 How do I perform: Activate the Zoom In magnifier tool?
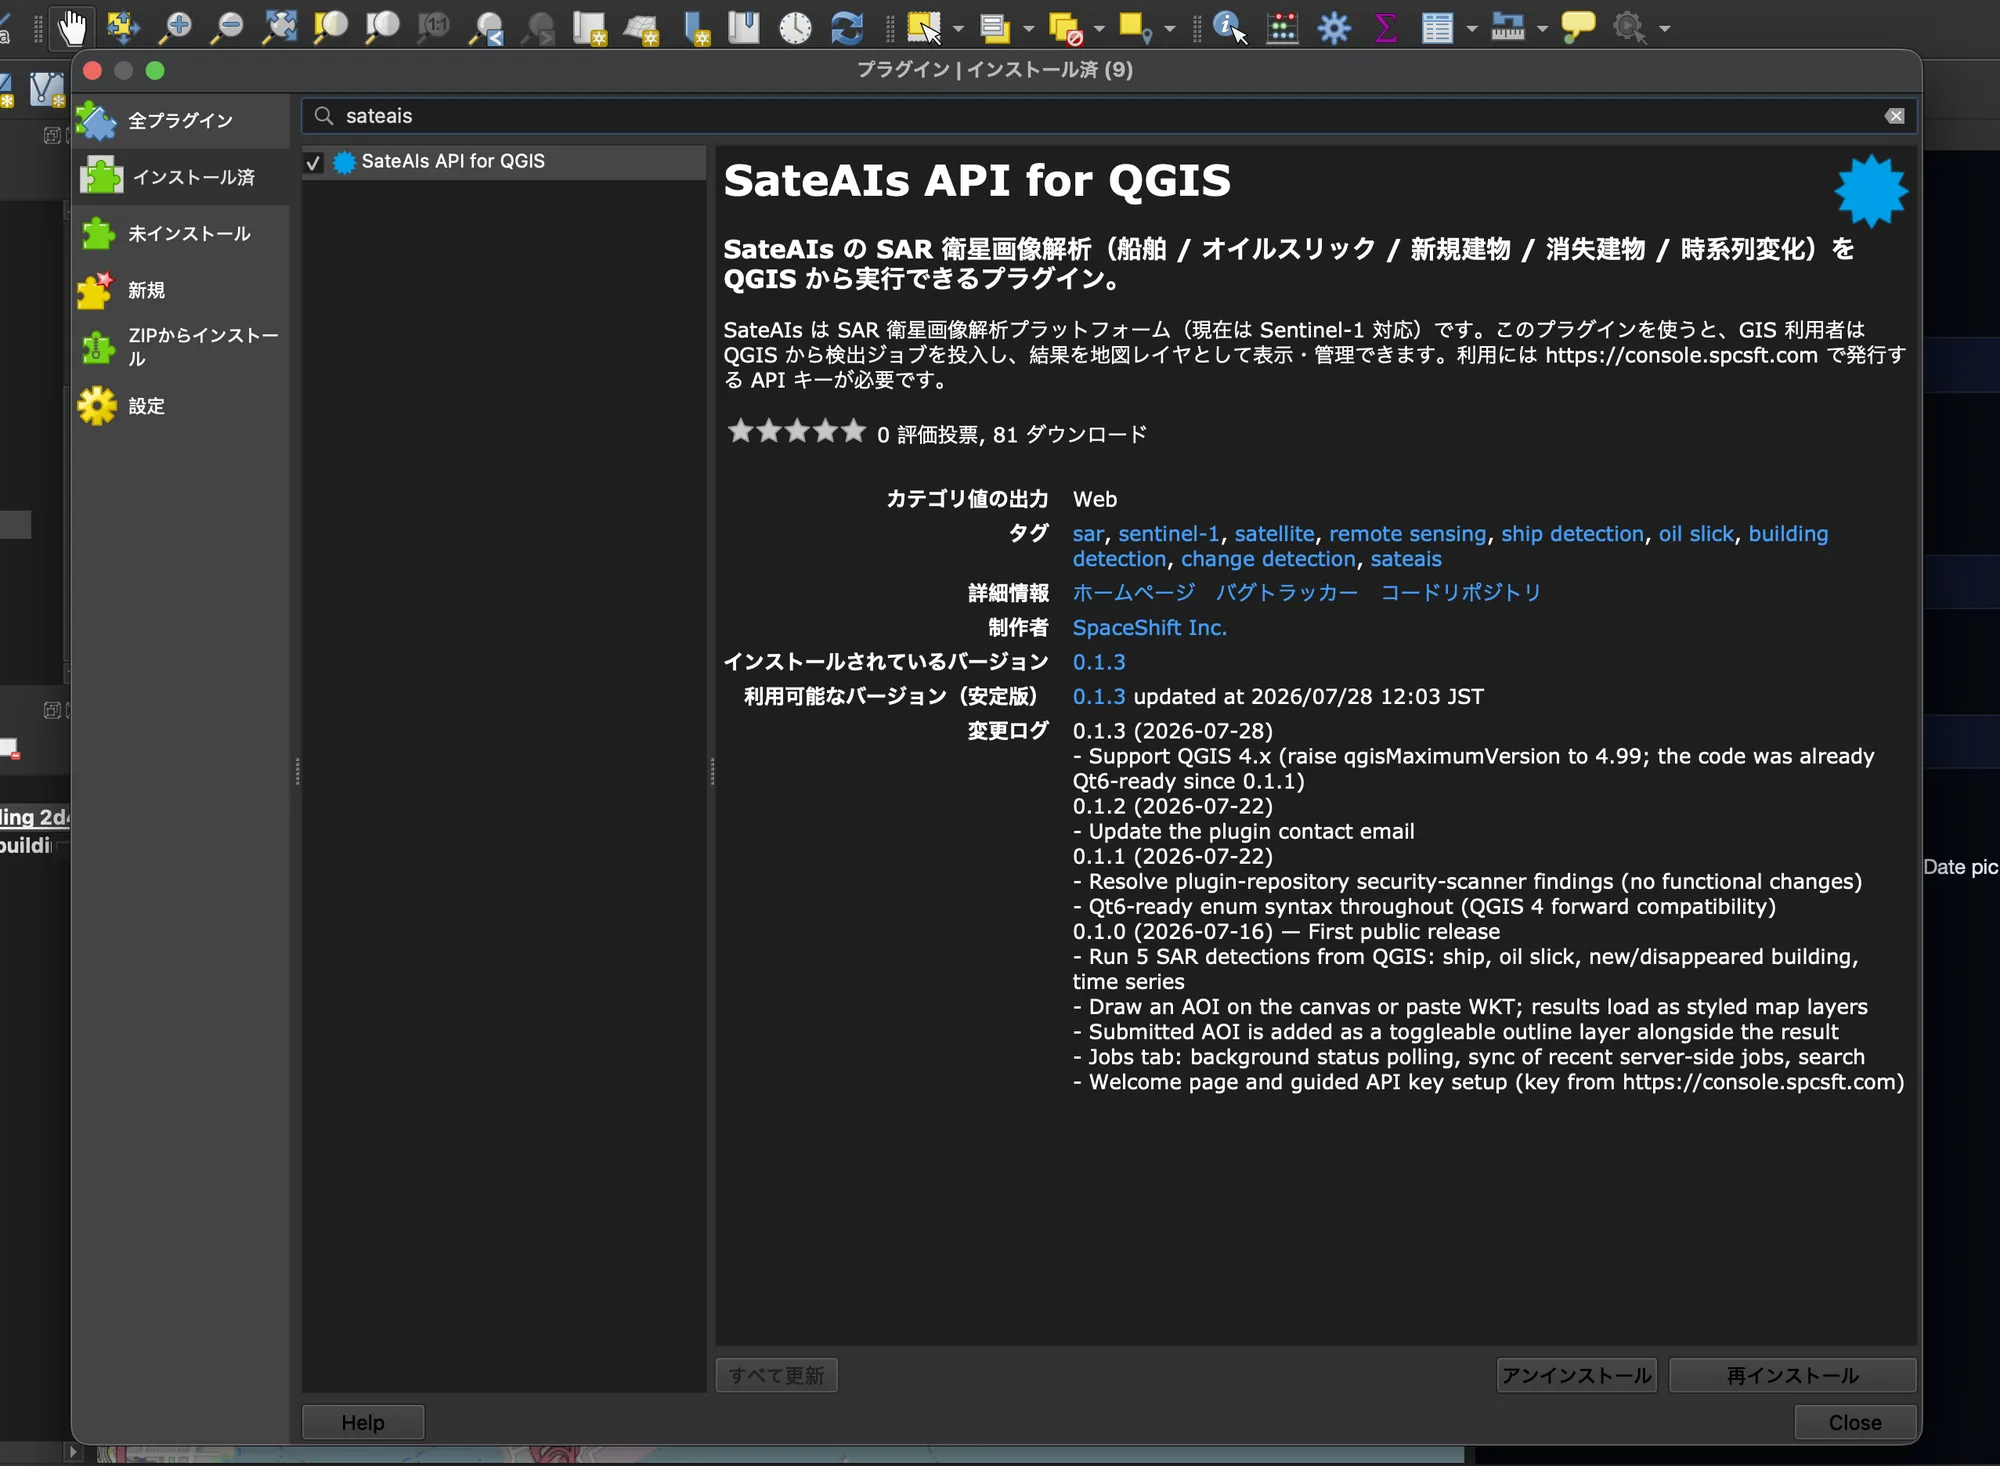[177, 27]
